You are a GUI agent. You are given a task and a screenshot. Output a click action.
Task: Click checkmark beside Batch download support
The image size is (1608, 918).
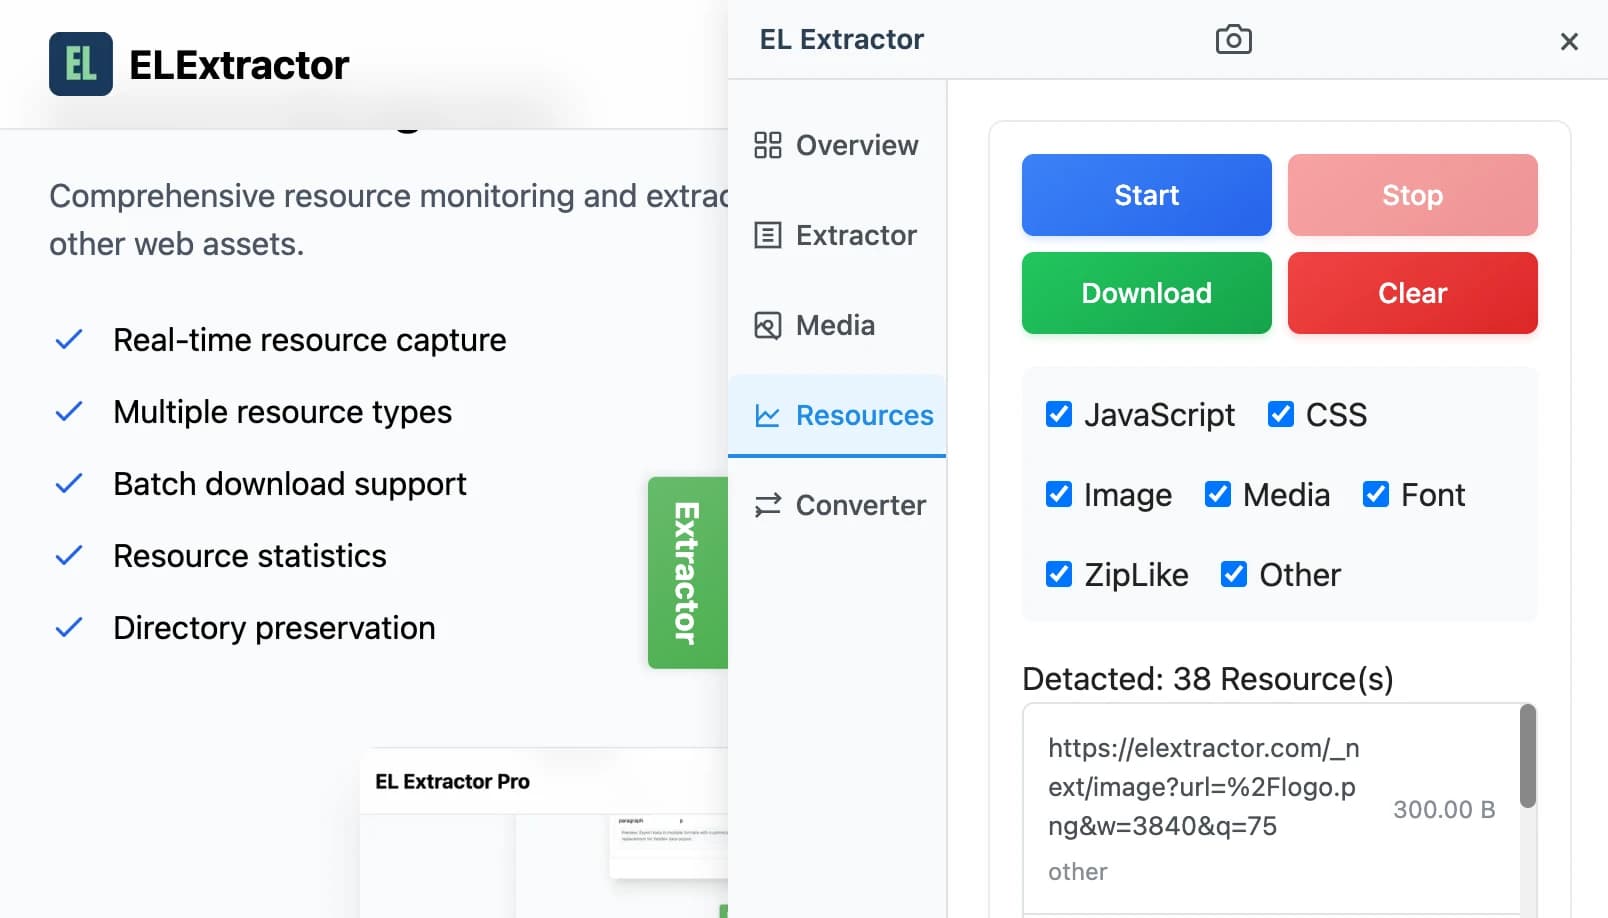pyautogui.click(x=68, y=484)
